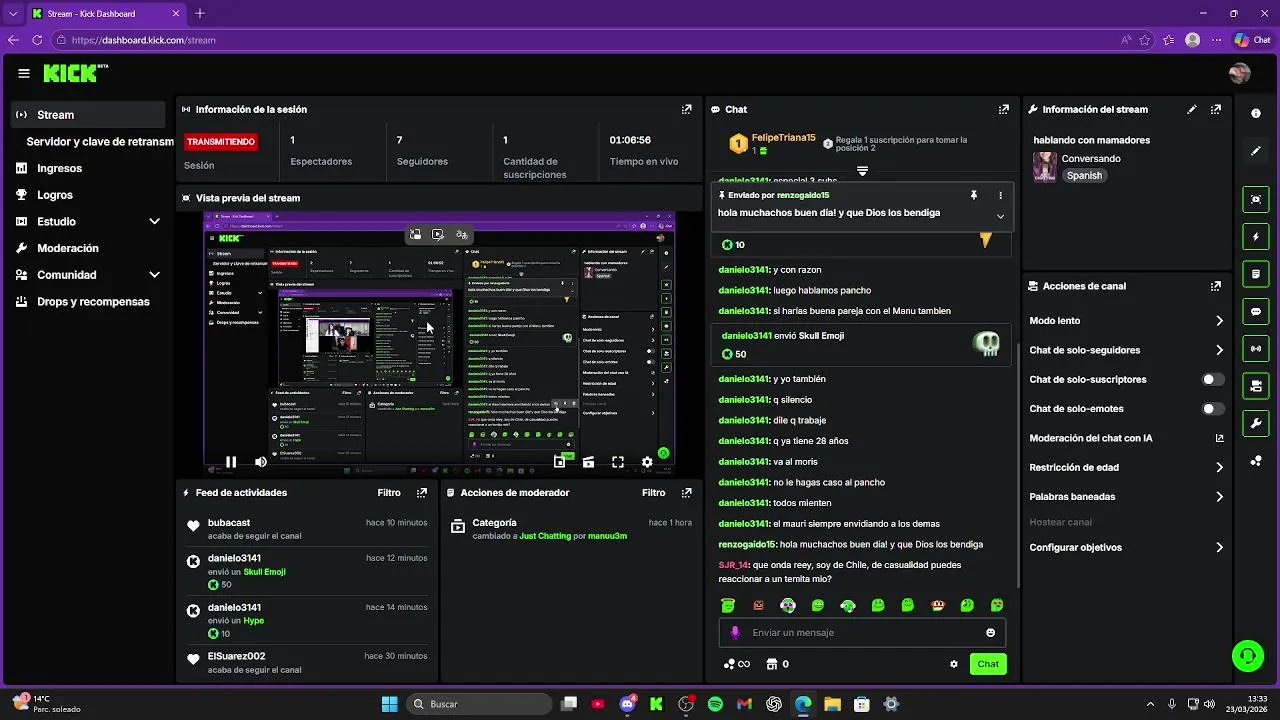The height and width of the screenshot is (720, 1280).
Task: Enable Chat de solo-emotes toggle
Action: (x=1213, y=409)
